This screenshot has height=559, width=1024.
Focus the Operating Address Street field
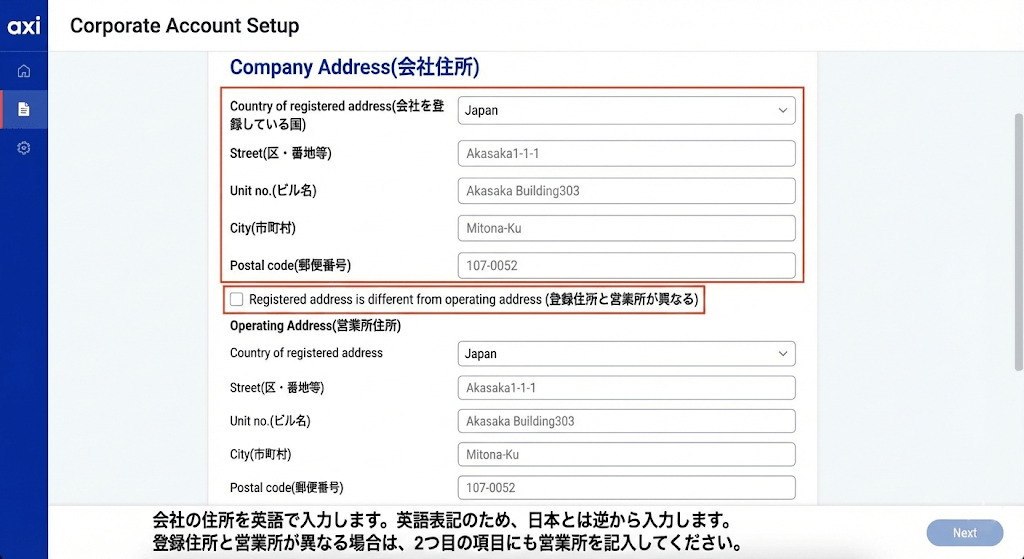click(x=626, y=388)
